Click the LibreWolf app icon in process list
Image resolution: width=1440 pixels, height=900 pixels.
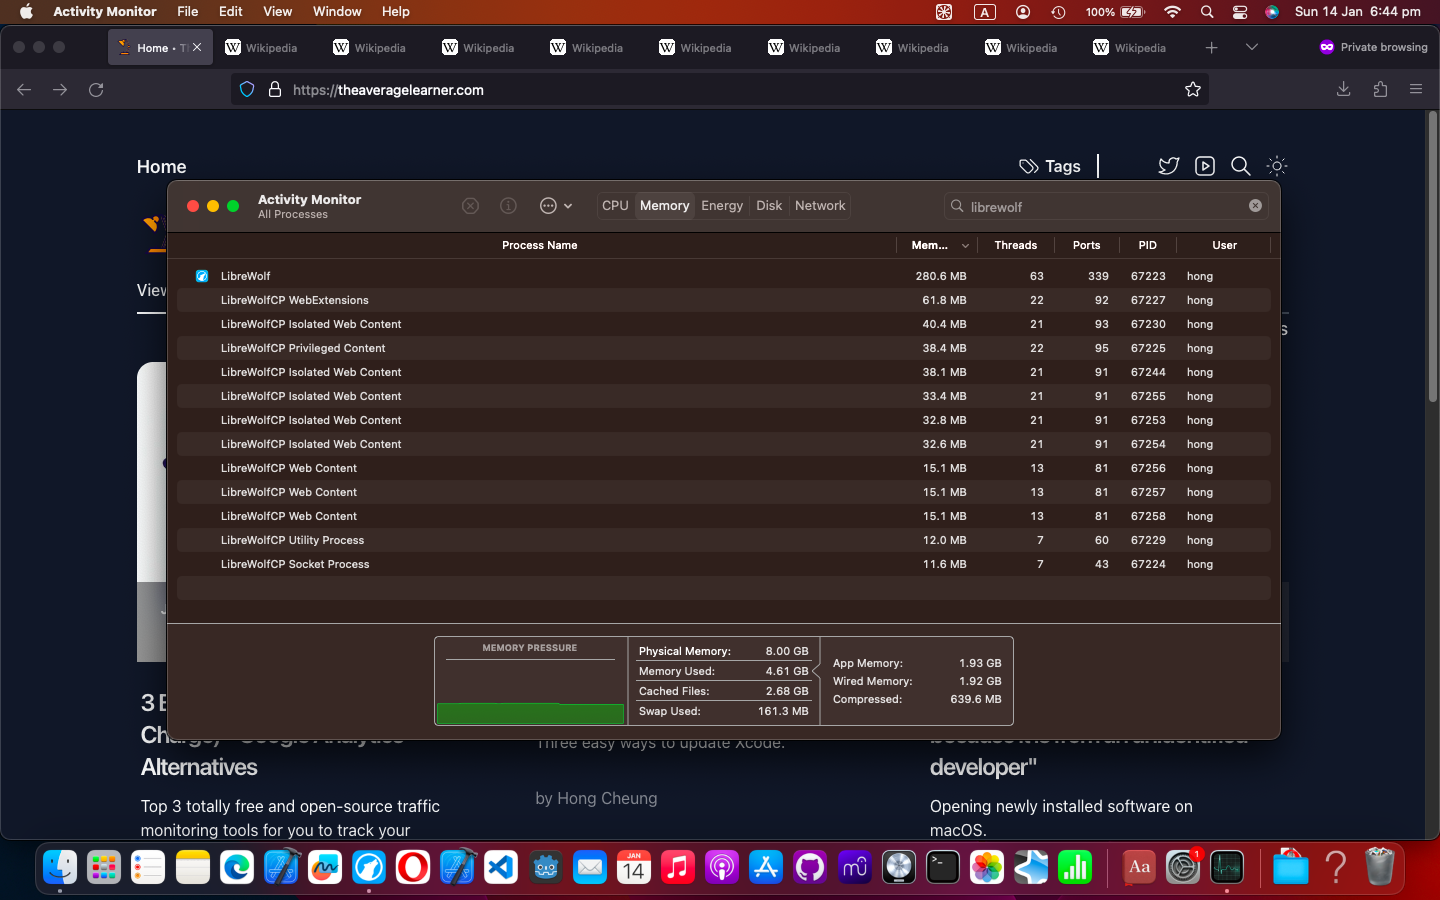[202, 276]
